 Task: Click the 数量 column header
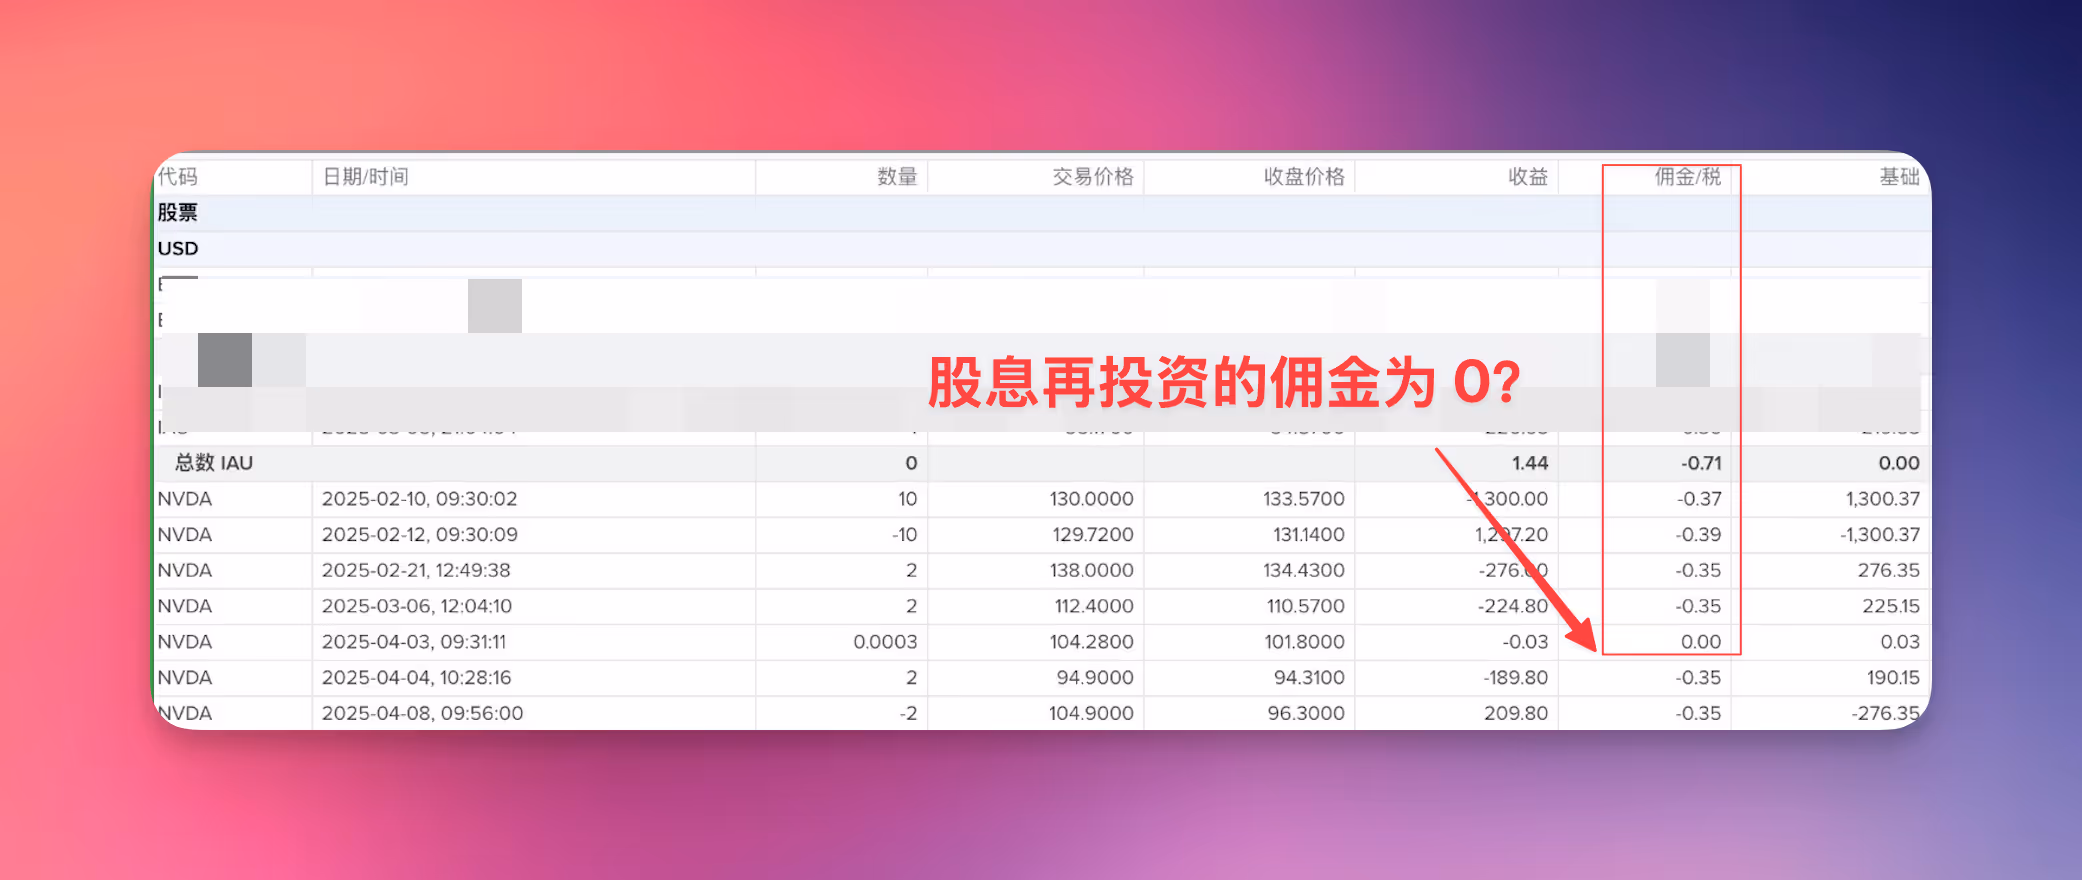pyautogui.click(x=897, y=177)
